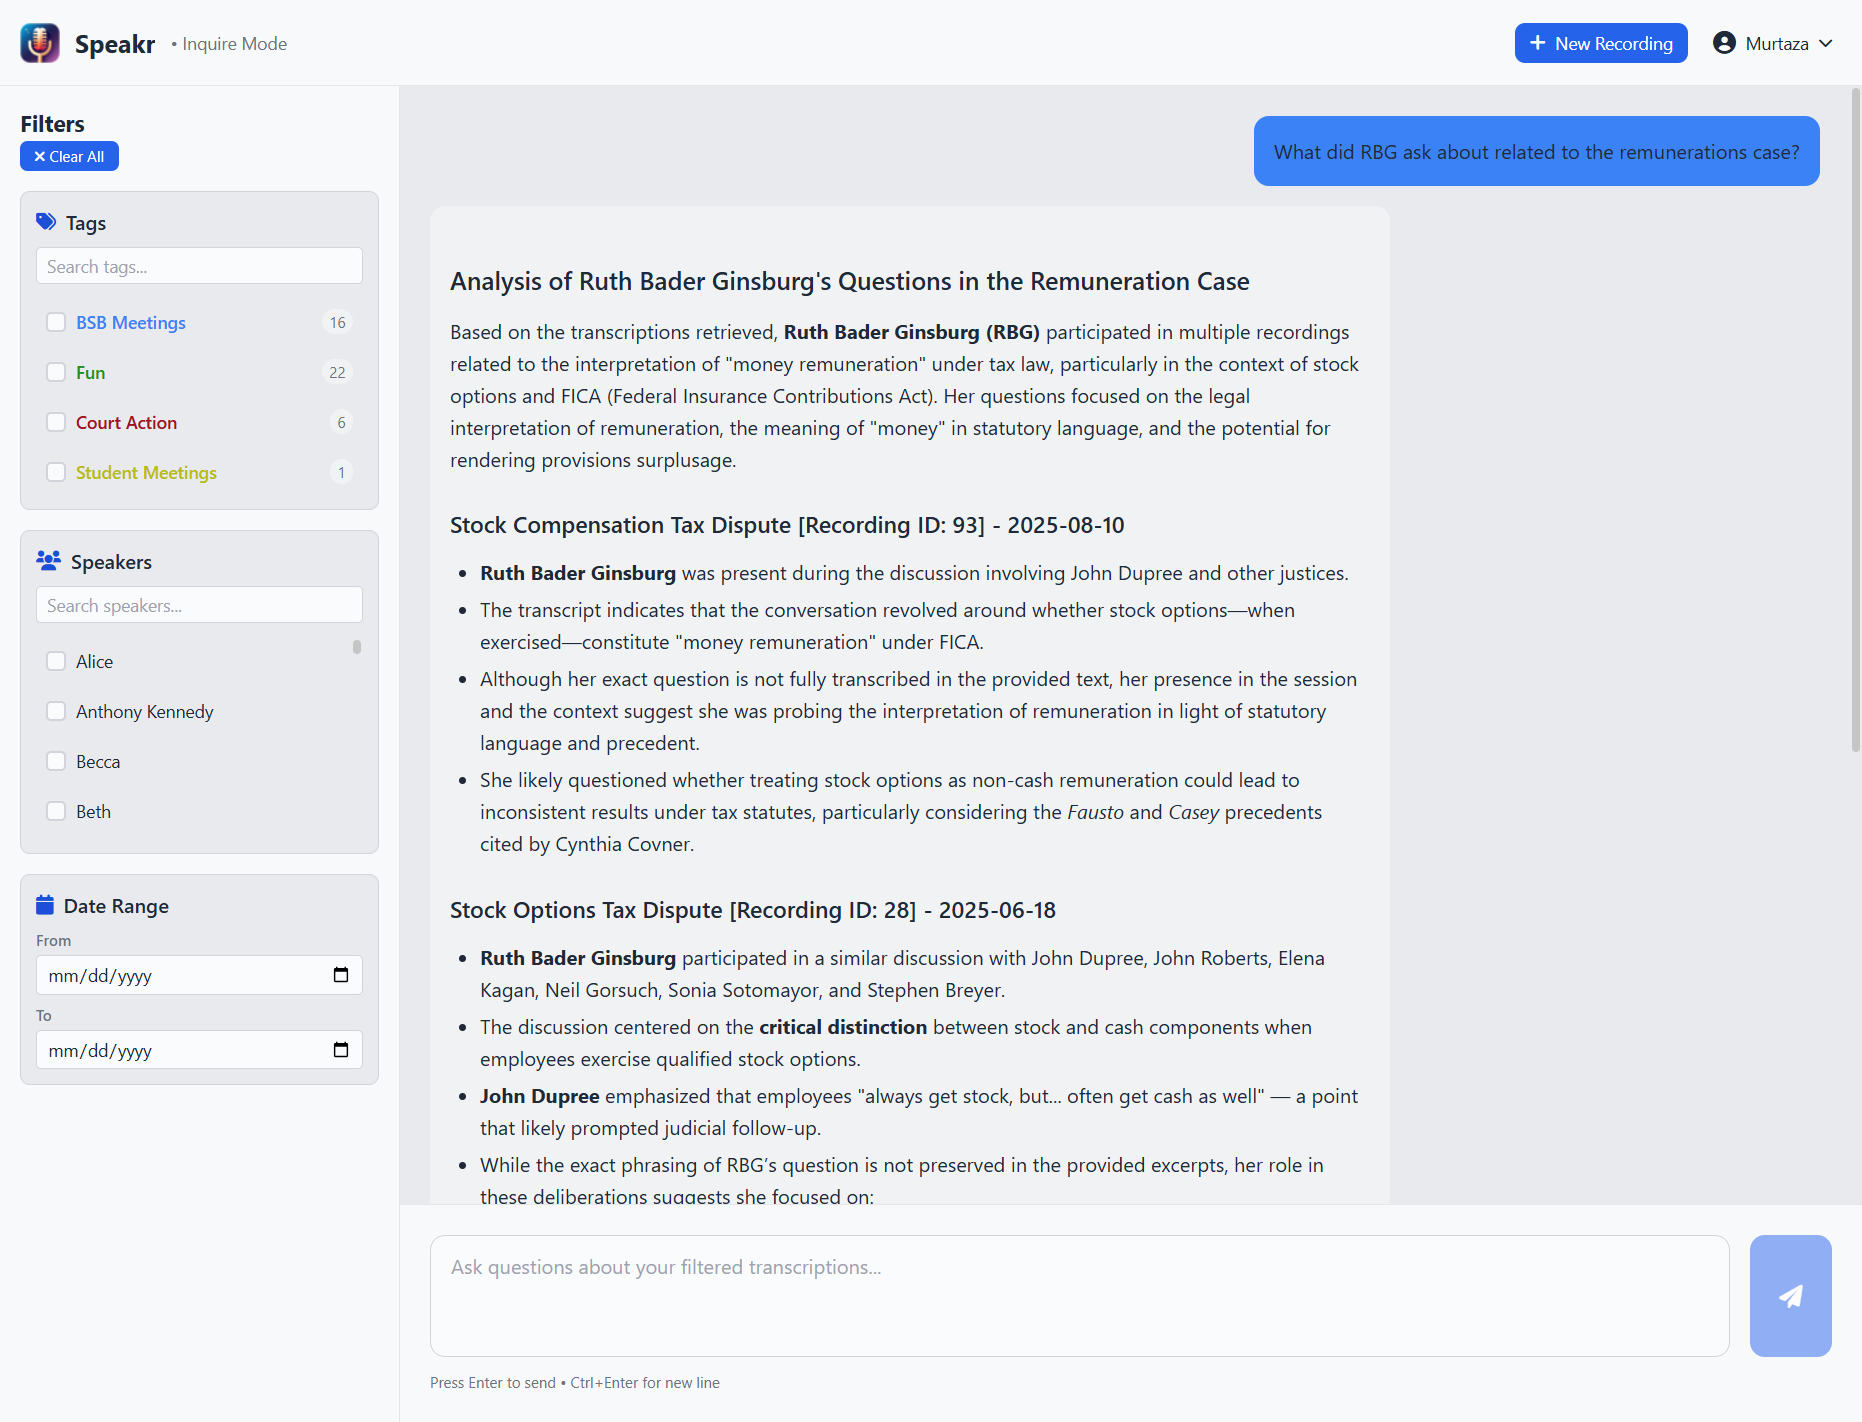Click the 'Press Enter to send' hint text
1862x1422 pixels.
click(575, 1382)
